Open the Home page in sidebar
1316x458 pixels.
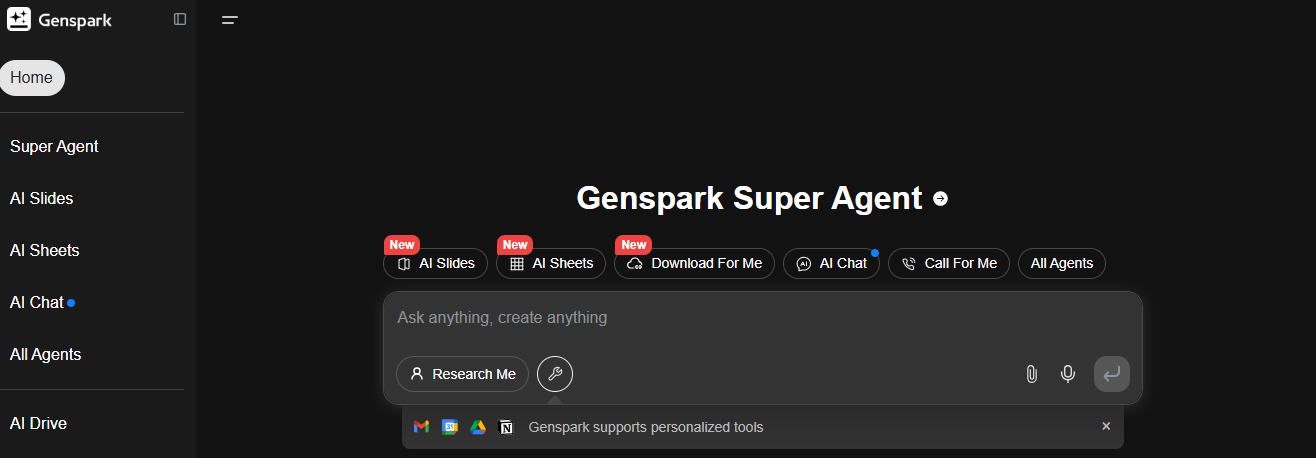point(32,78)
